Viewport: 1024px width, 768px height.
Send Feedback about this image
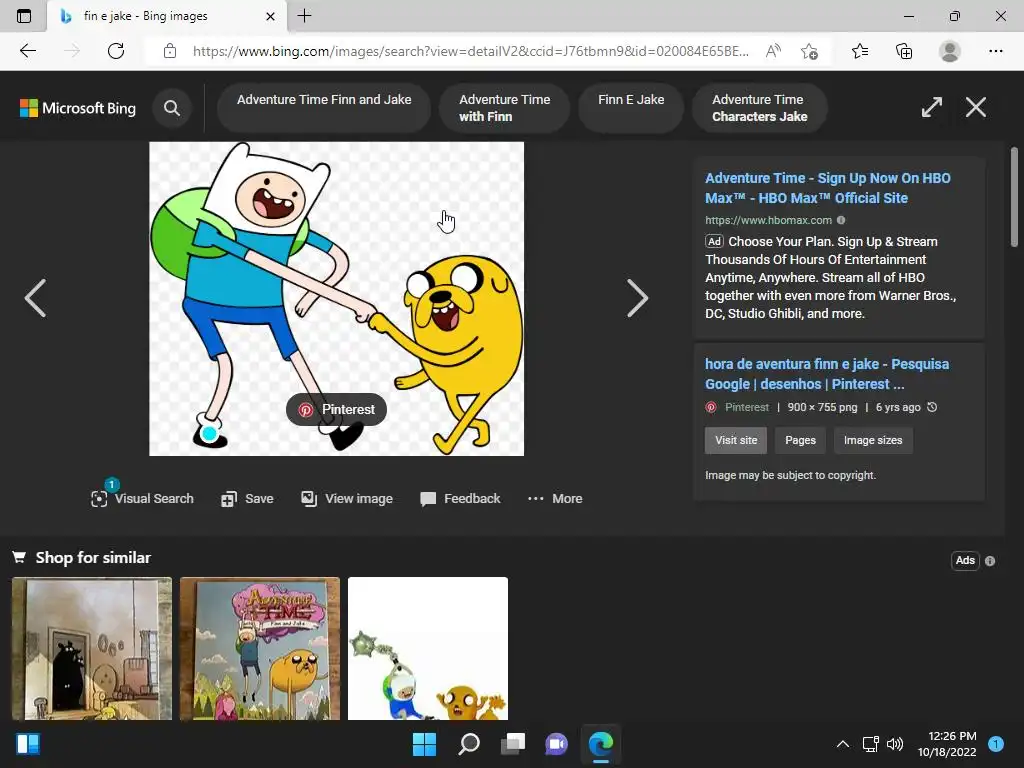pyautogui.click(x=460, y=498)
